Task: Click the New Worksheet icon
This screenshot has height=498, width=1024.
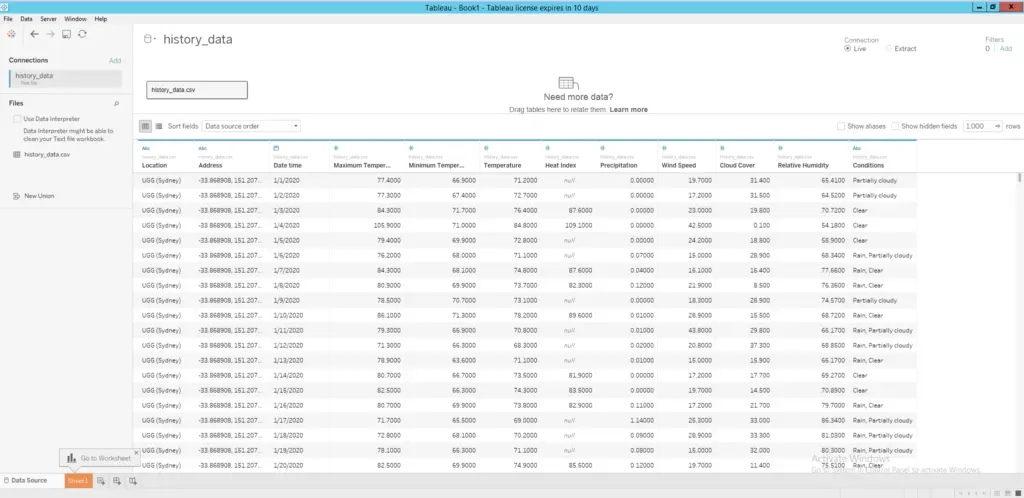Action: pyautogui.click(x=101, y=481)
